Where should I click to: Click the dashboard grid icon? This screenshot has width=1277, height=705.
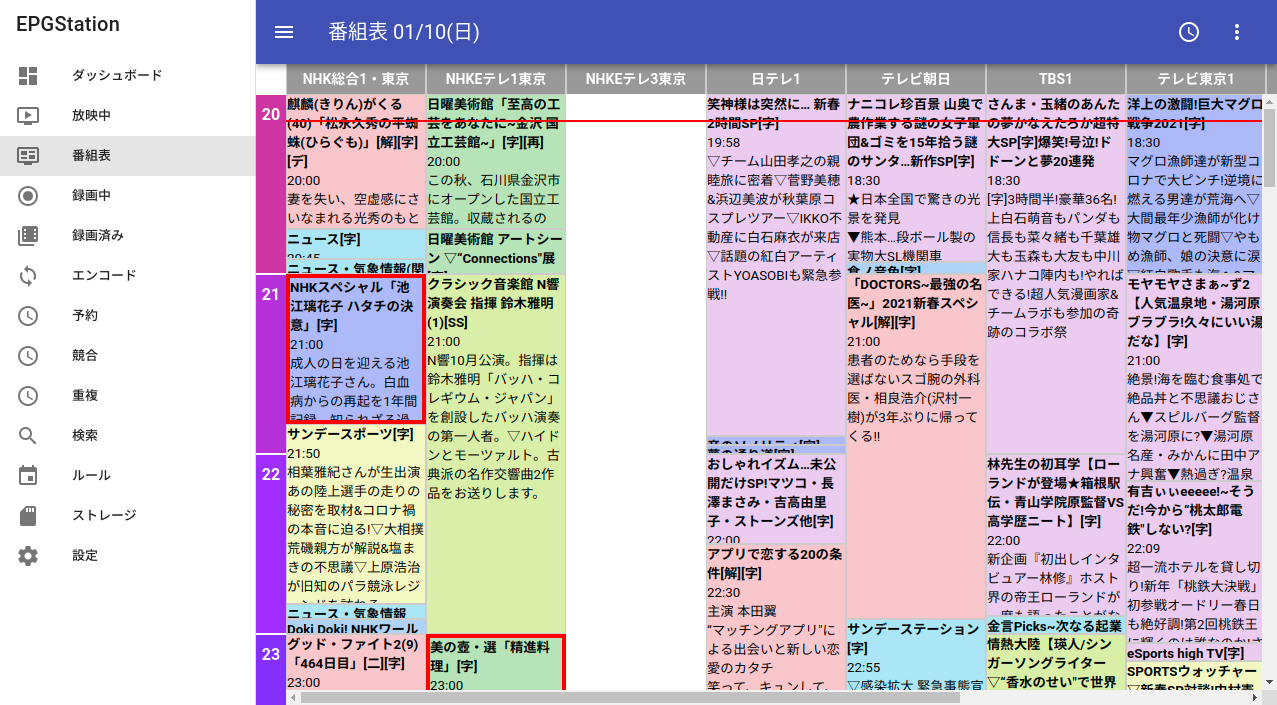coord(28,75)
